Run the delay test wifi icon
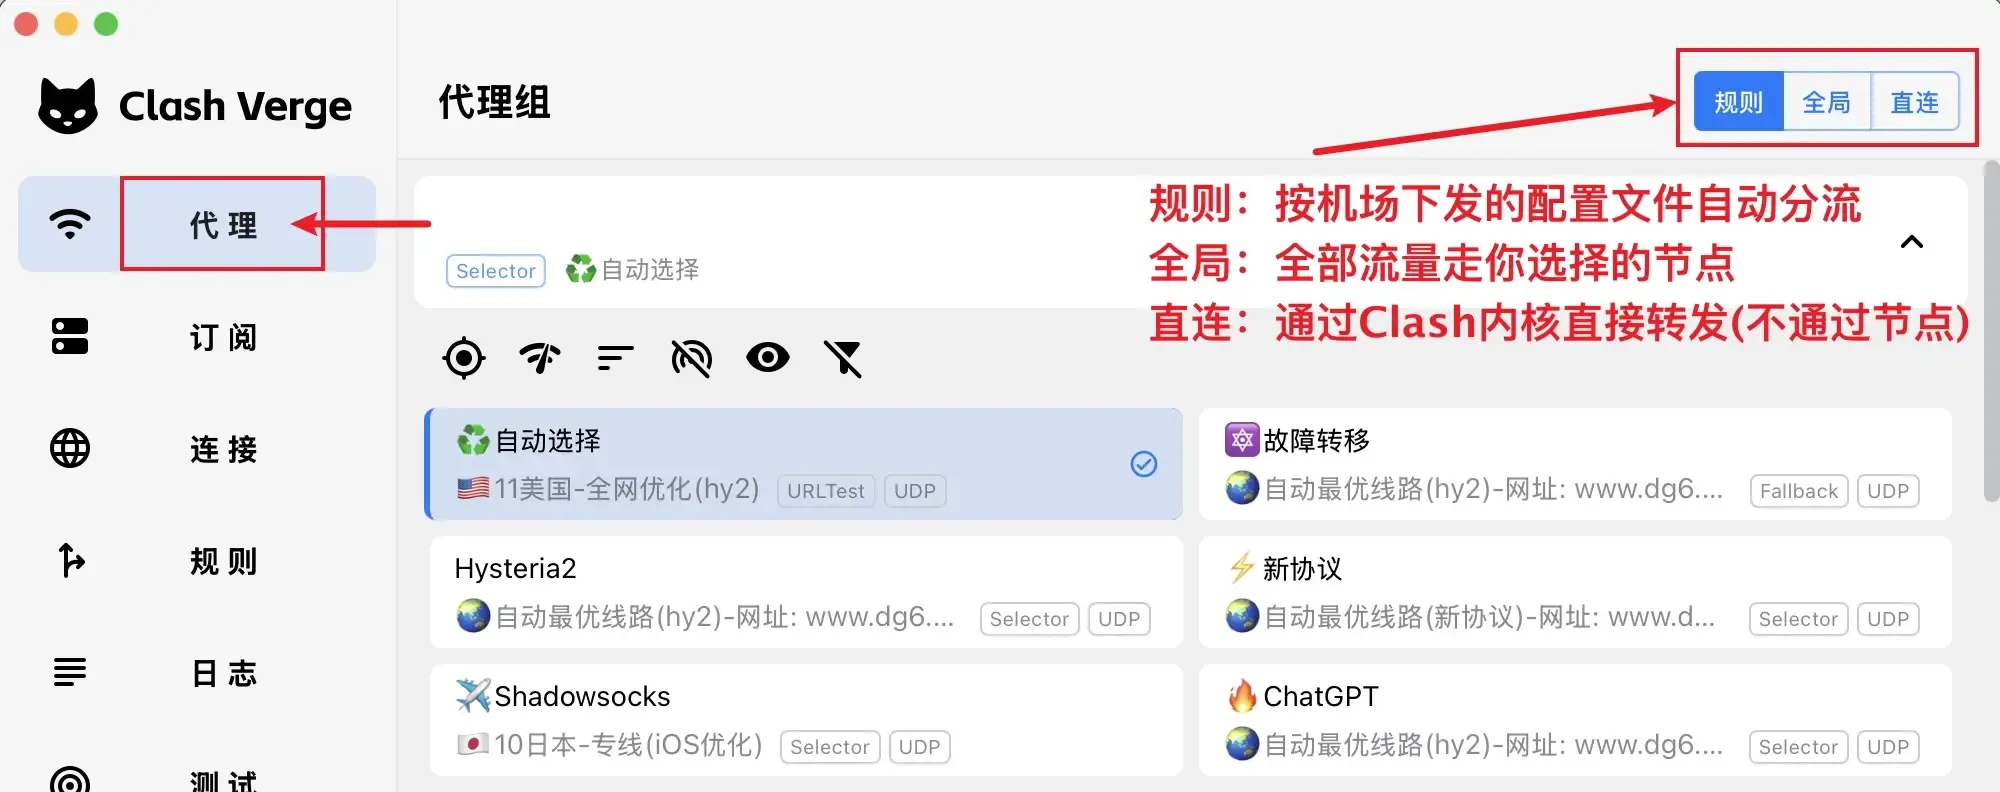 (540, 358)
